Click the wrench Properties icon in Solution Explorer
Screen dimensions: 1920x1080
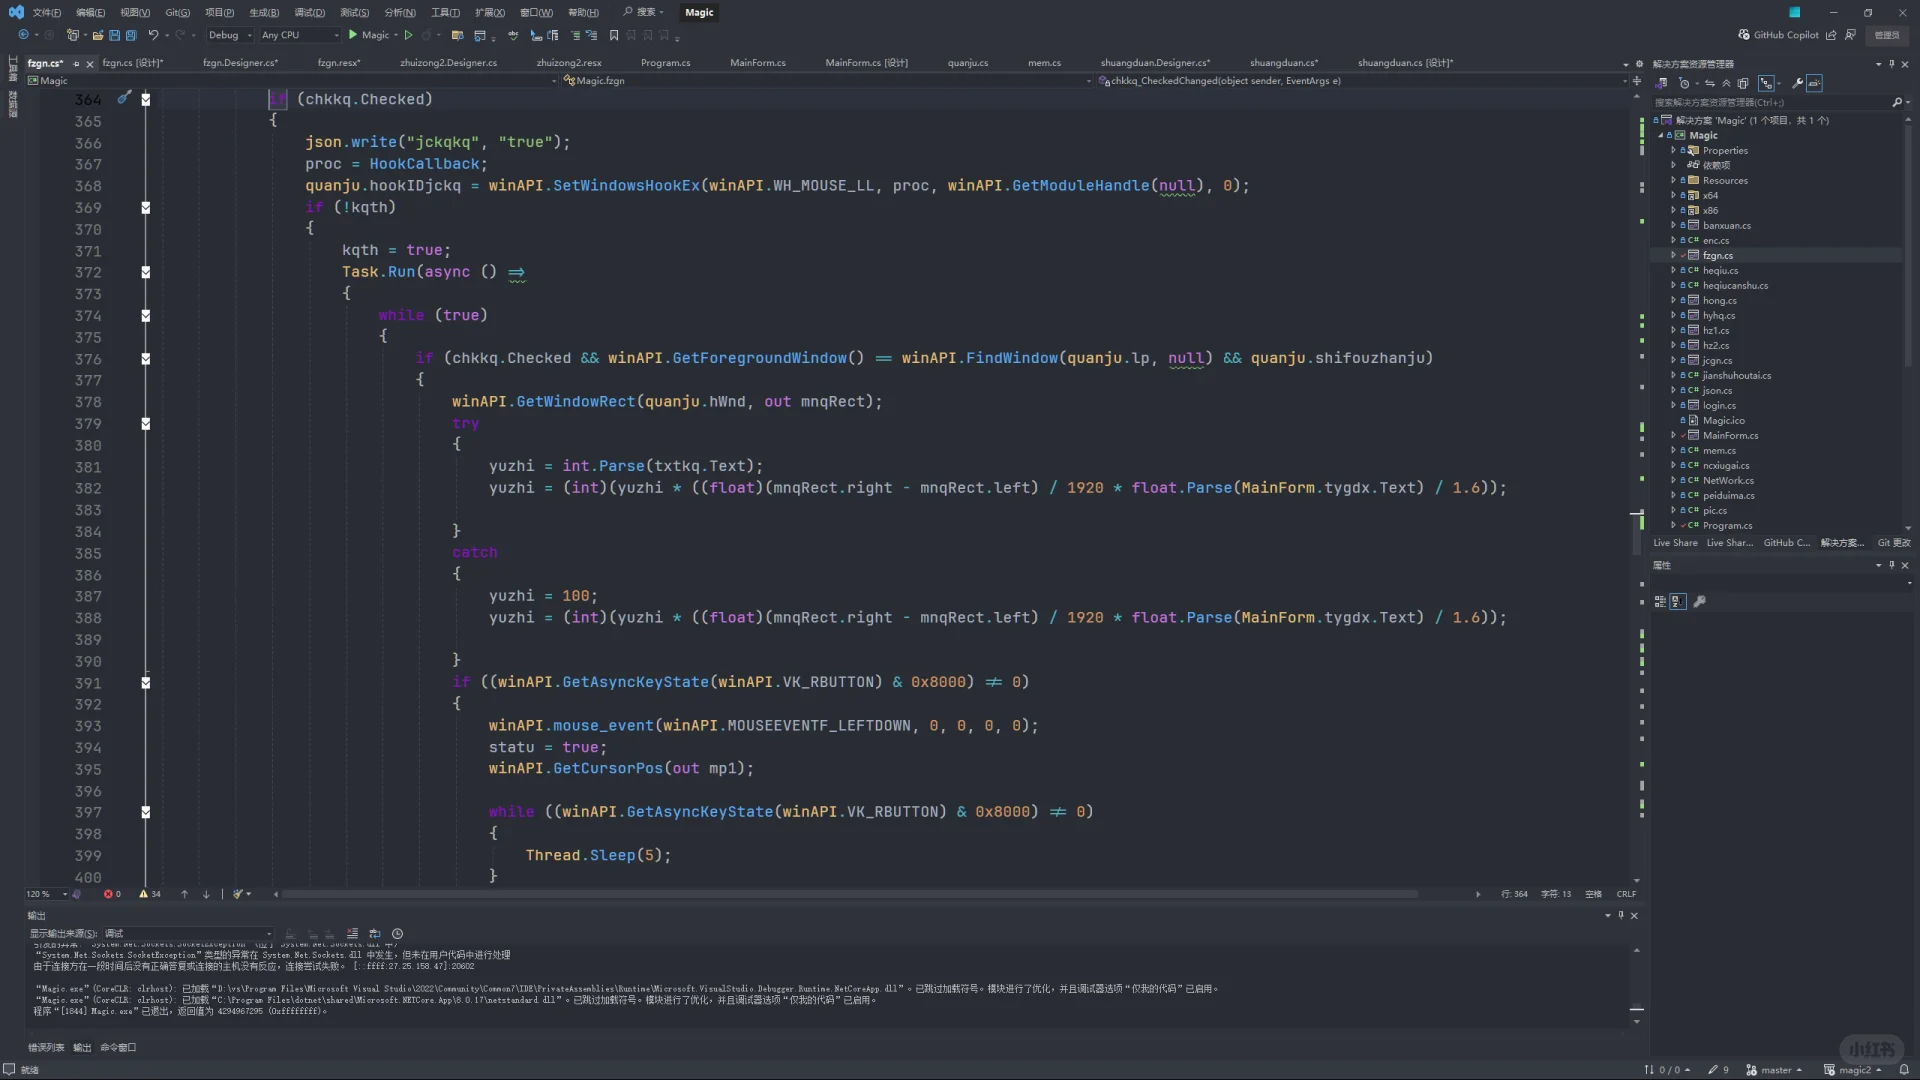pos(1797,83)
